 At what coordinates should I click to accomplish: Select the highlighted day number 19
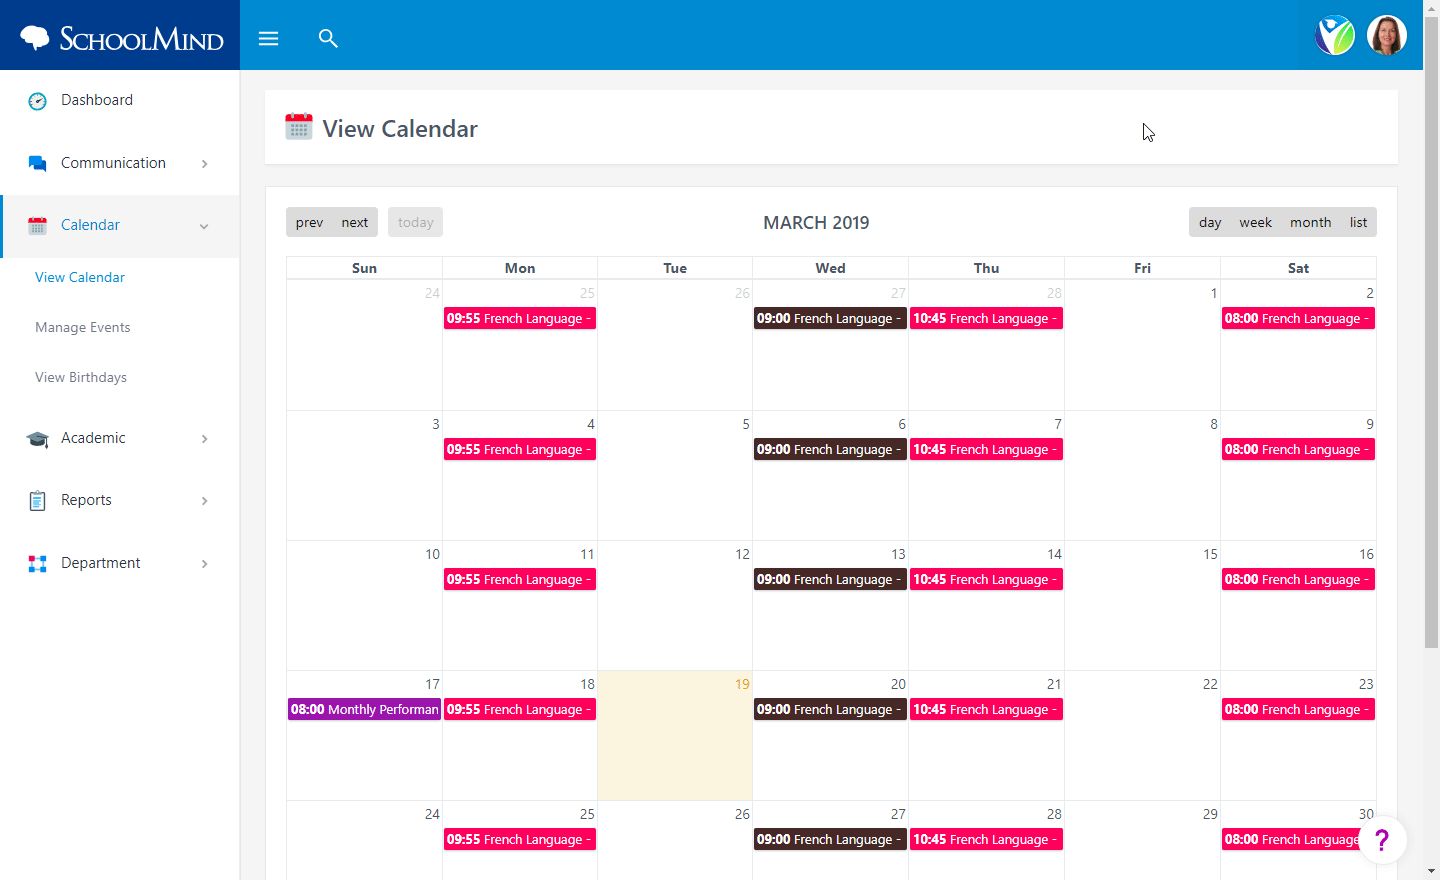(x=742, y=684)
